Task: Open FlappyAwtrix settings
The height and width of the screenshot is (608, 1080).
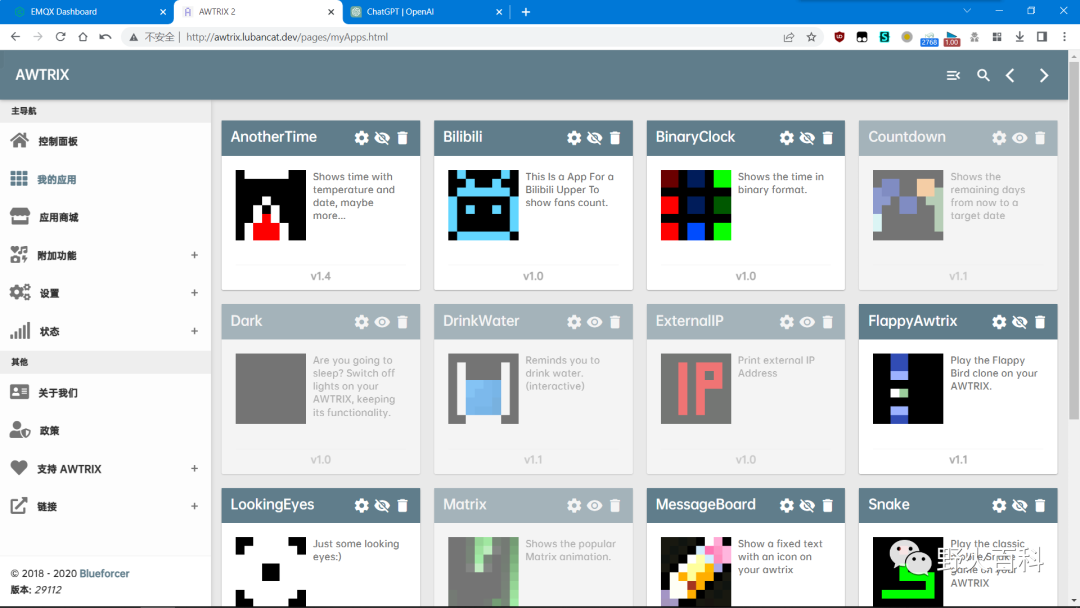Action: point(999,322)
